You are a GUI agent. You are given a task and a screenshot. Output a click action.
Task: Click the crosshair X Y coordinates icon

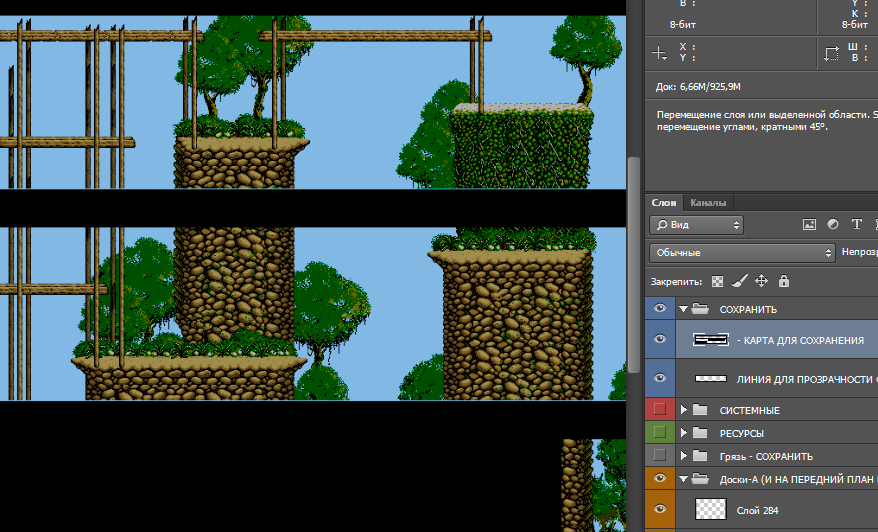click(x=658, y=52)
